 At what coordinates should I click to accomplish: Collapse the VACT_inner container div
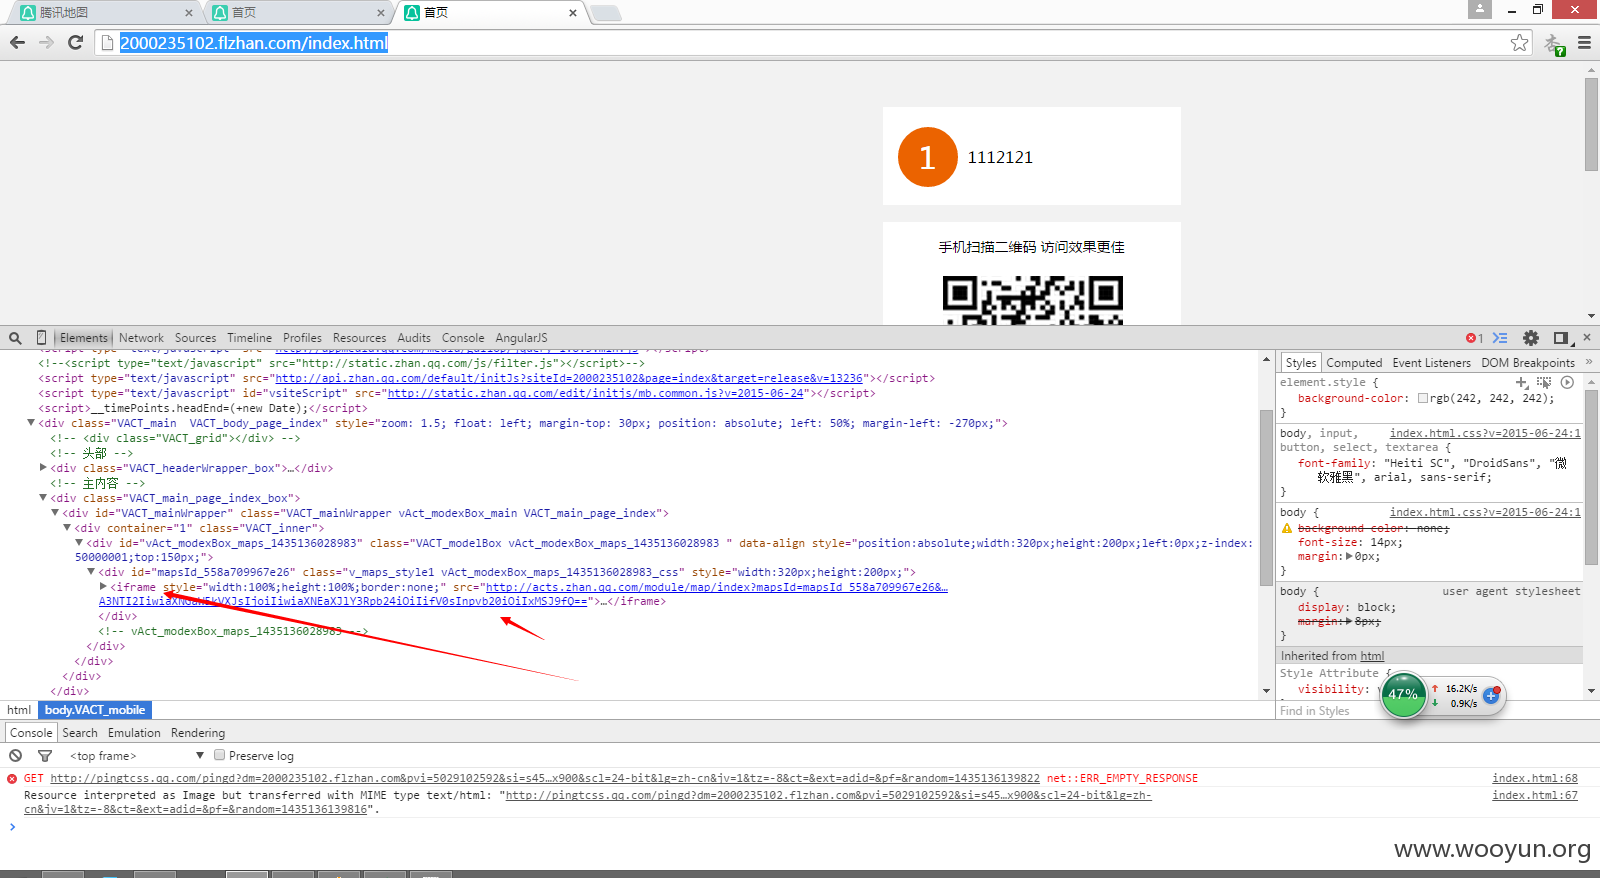coord(67,527)
